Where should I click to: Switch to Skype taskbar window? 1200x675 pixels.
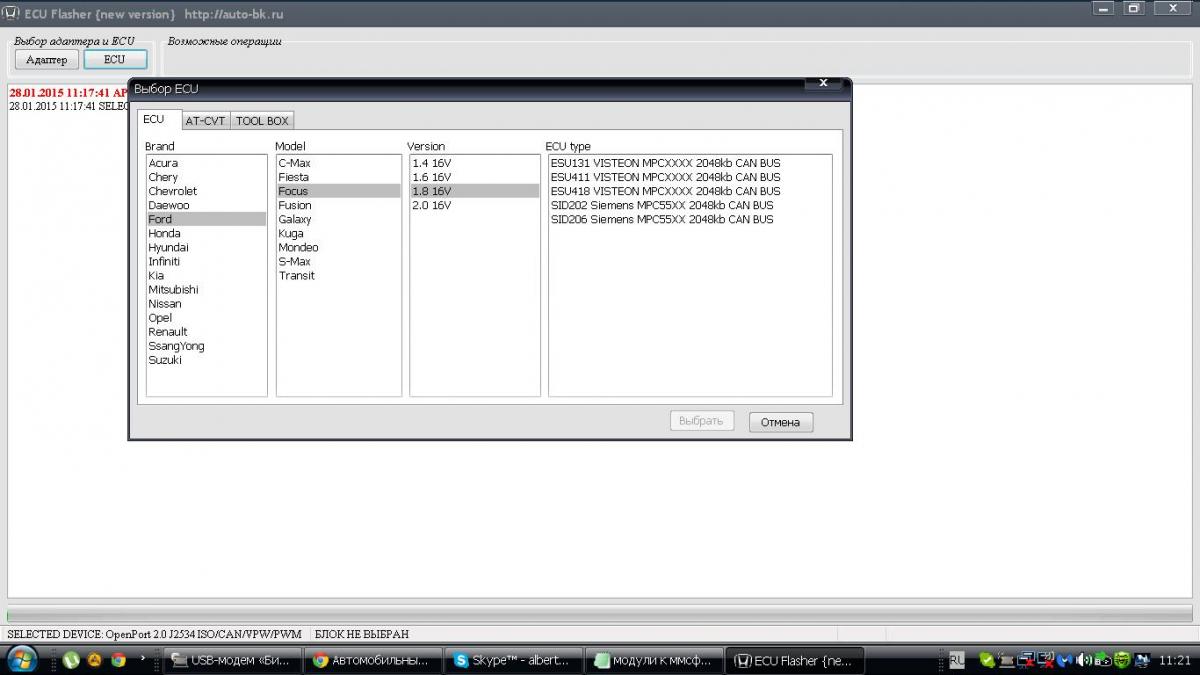pos(513,660)
